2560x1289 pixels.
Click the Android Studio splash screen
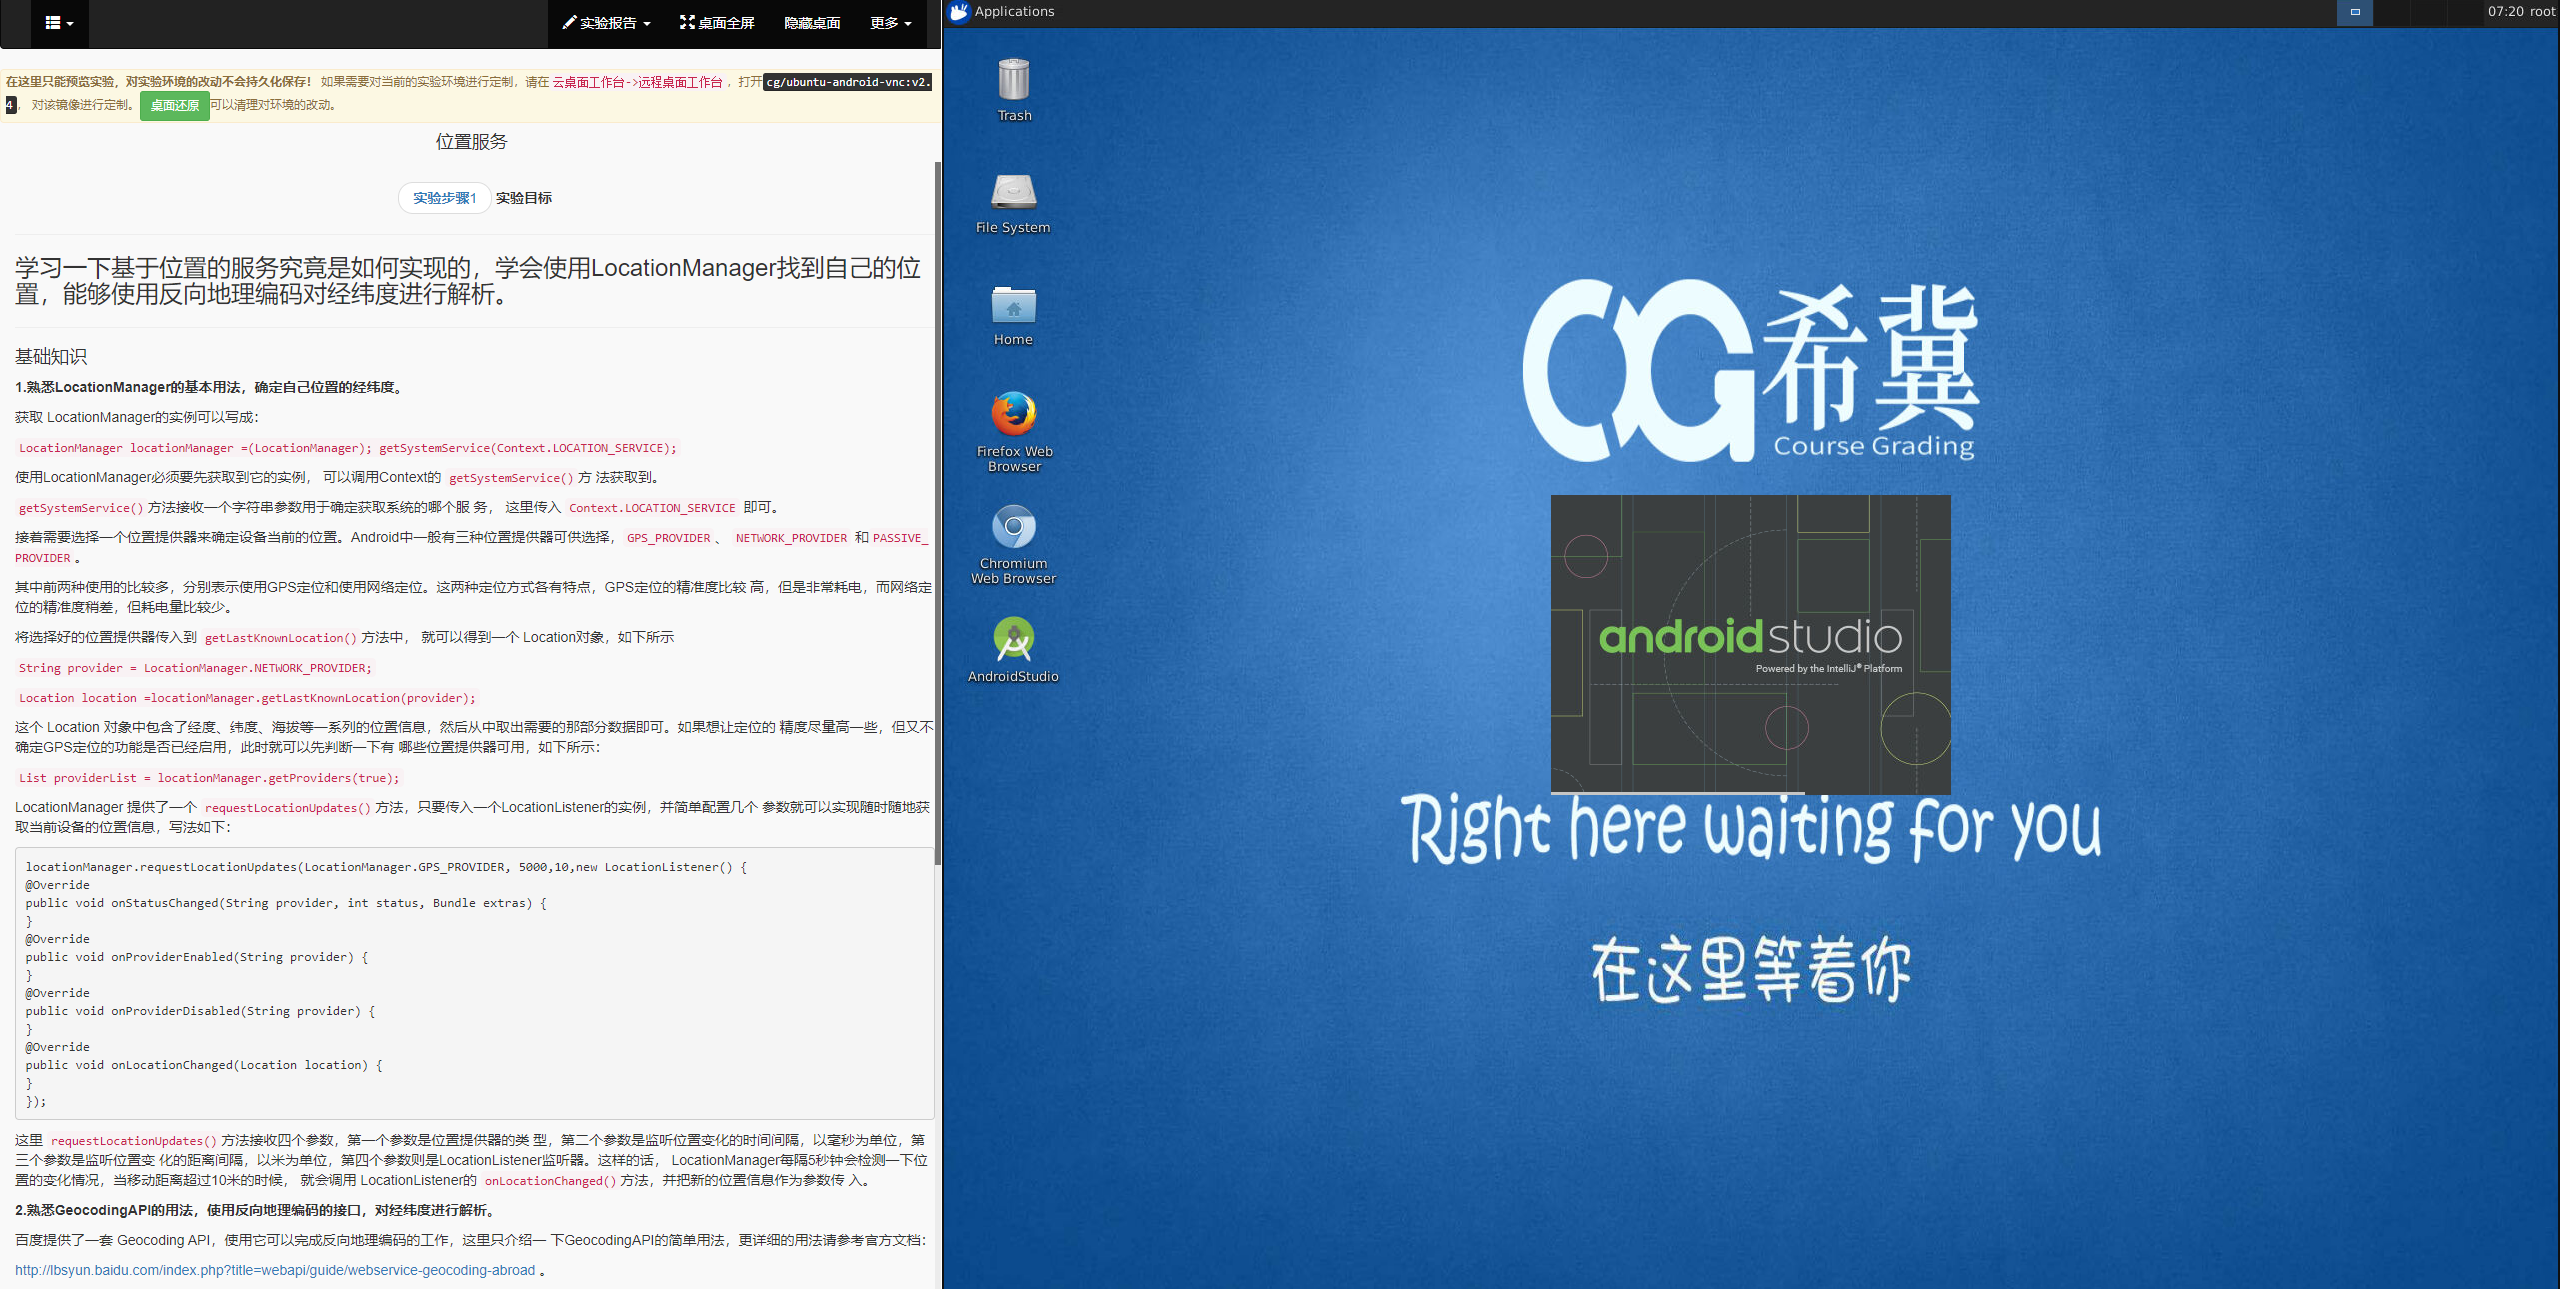[x=1750, y=644]
